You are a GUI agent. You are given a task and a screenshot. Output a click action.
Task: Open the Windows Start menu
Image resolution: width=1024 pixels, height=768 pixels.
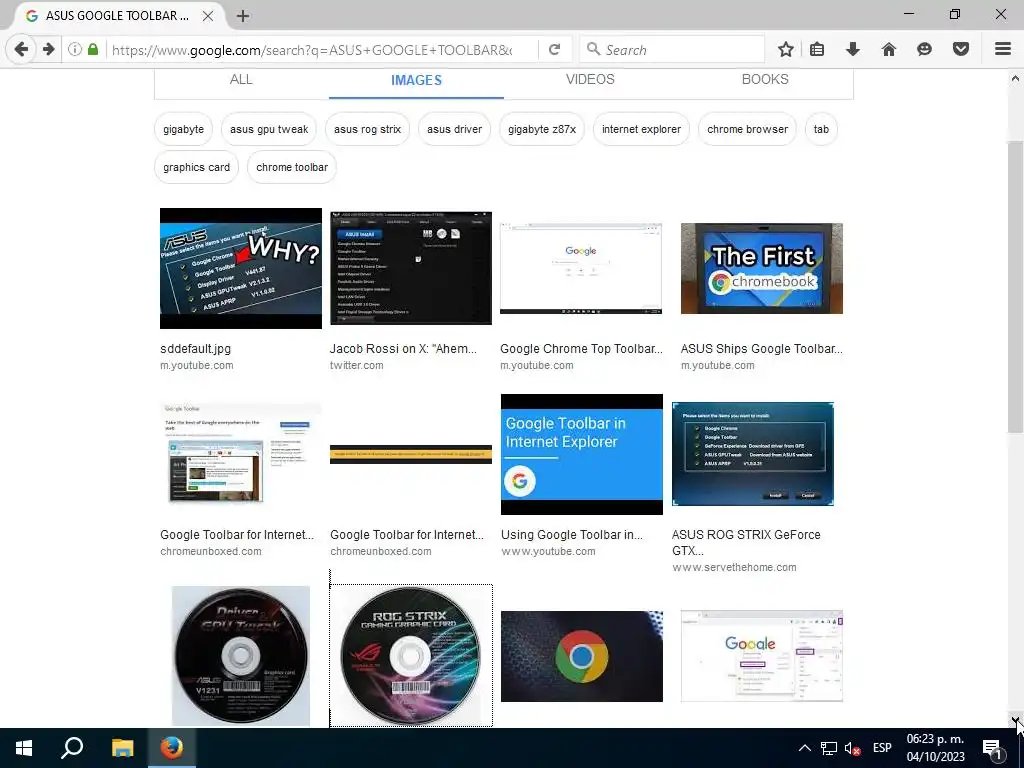coord(24,748)
